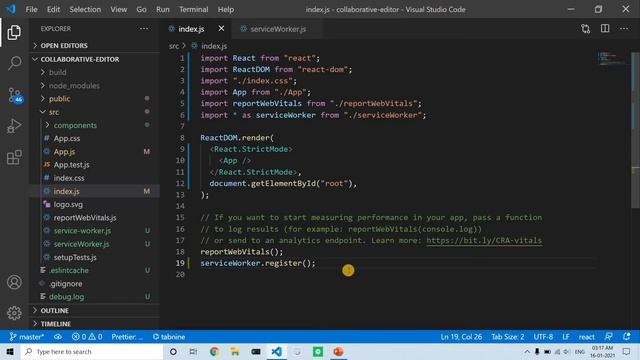Close the index.js editor tab
Screen dimensions: 640x360
[221, 29]
